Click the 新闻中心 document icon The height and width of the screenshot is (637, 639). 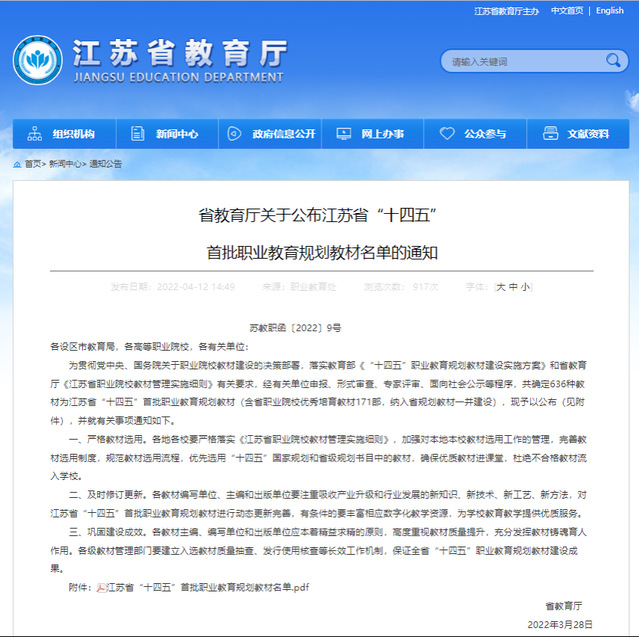click(138, 134)
